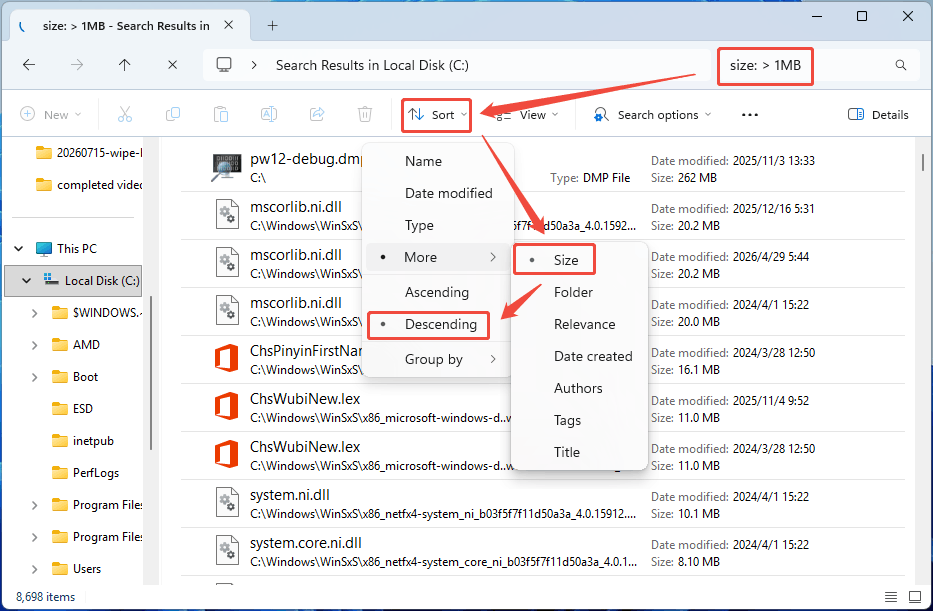Select Size in the More submenu
This screenshot has height=611, width=933.
coord(580,260)
